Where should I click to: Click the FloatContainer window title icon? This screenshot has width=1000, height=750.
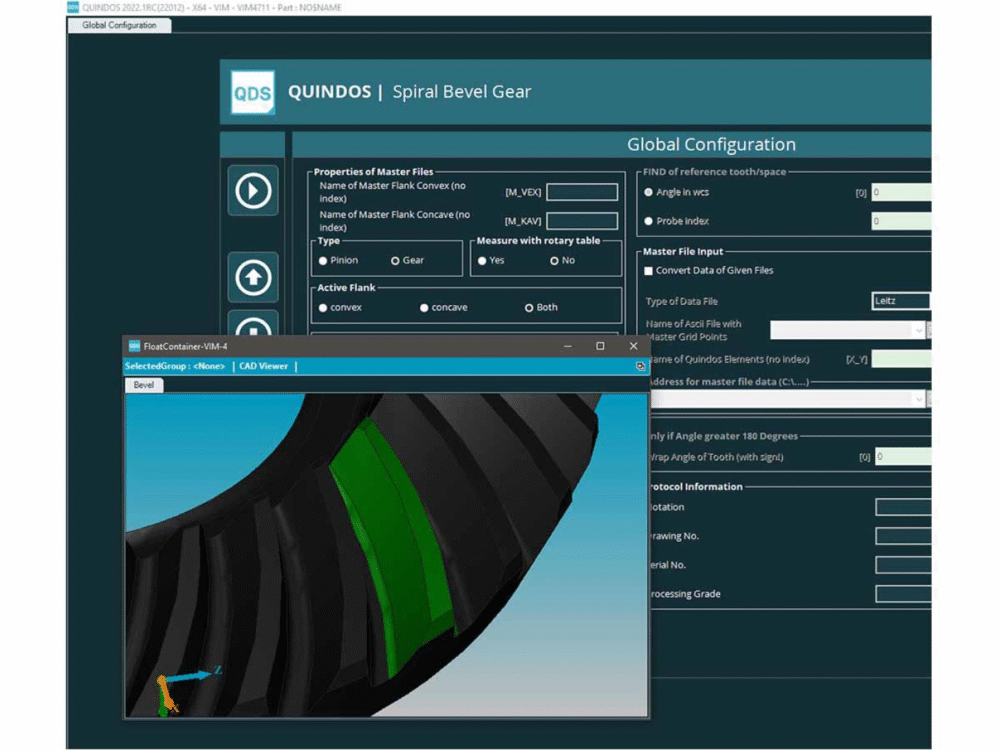click(134, 346)
